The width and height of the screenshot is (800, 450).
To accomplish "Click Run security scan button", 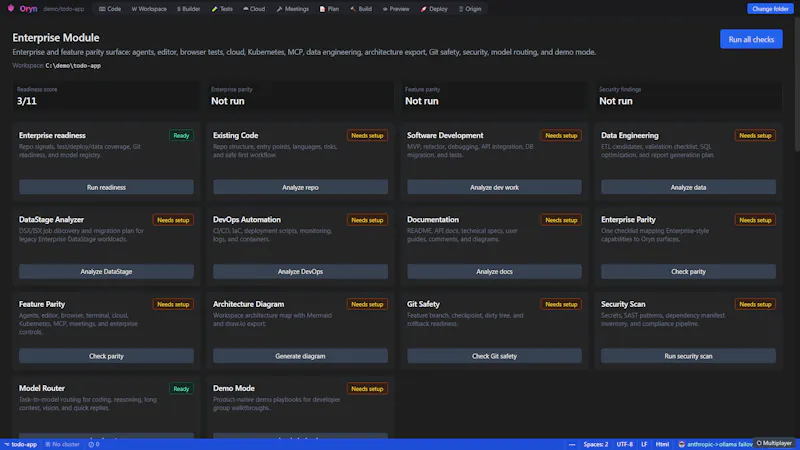I will pyautogui.click(x=688, y=356).
